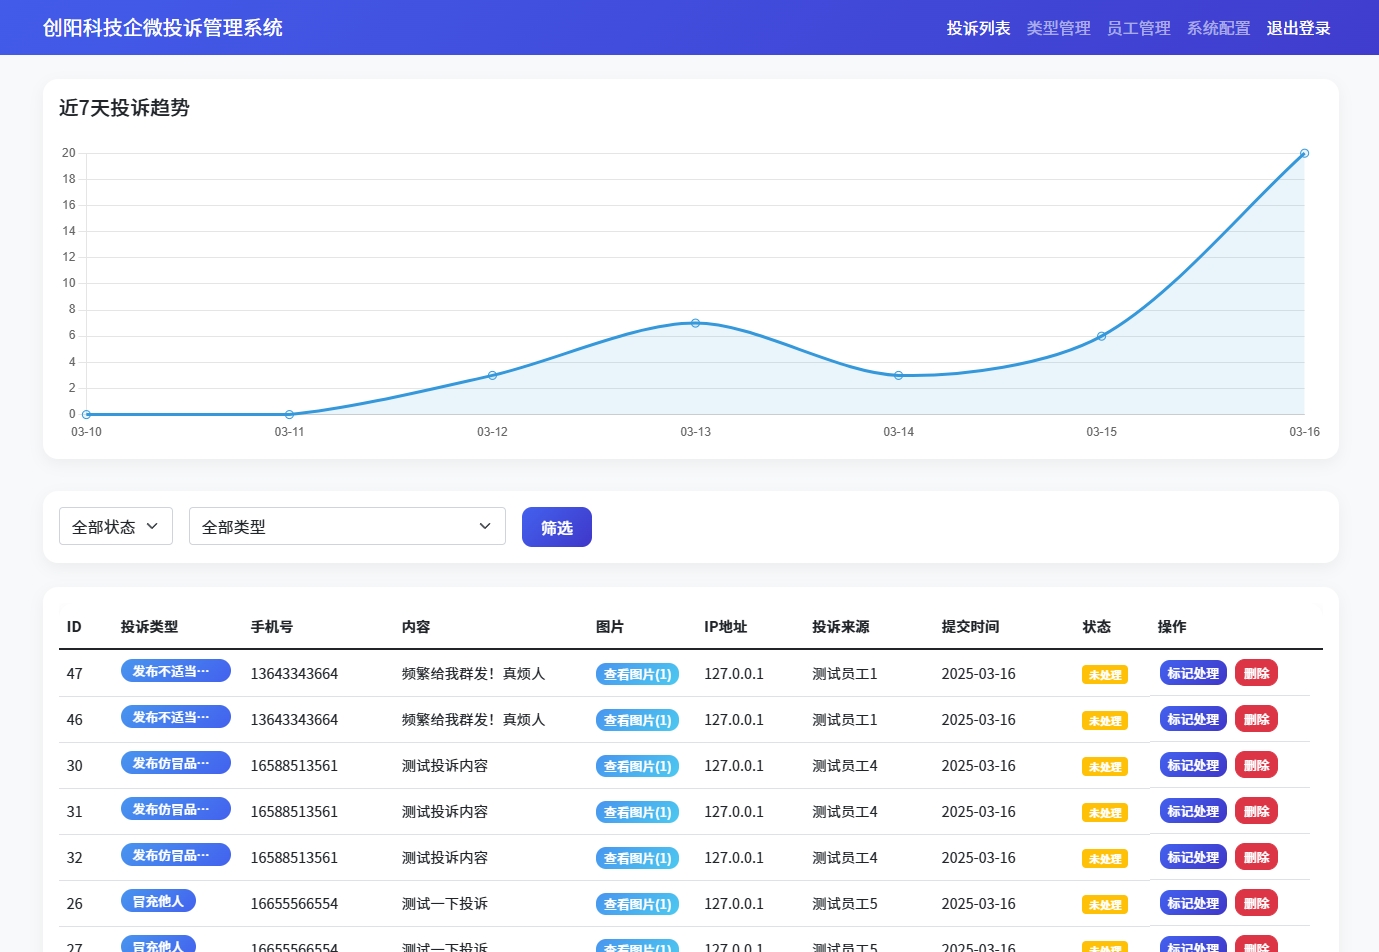The width and height of the screenshot is (1379, 952).
Task: Click 退出登录 to log out
Action: [x=1298, y=28]
